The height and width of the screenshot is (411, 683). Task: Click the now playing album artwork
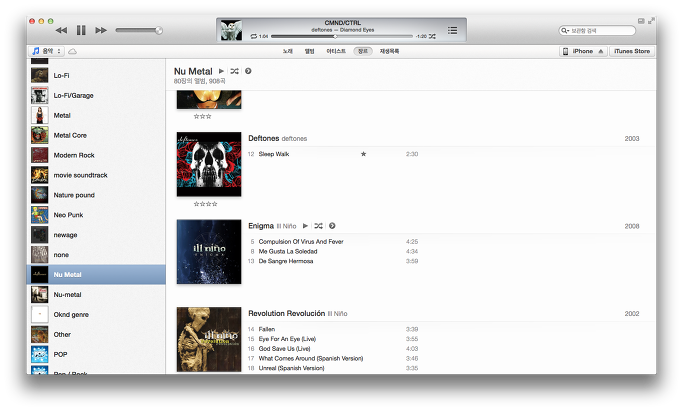(231, 30)
